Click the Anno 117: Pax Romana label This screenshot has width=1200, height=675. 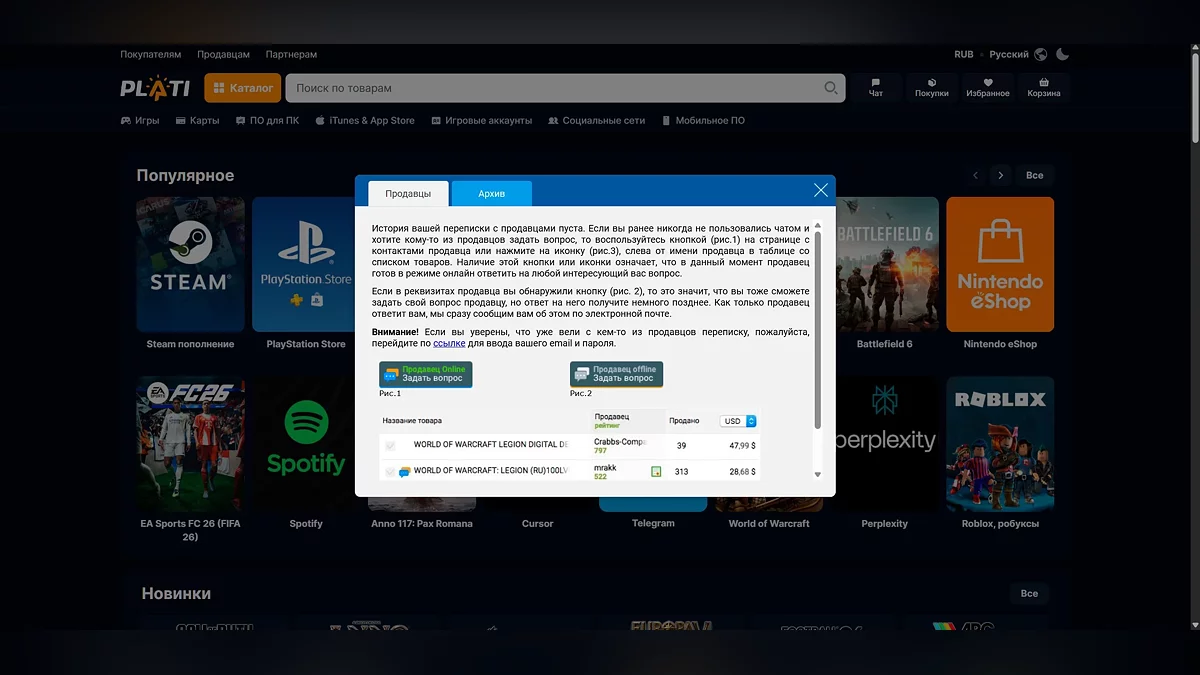point(422,523)
